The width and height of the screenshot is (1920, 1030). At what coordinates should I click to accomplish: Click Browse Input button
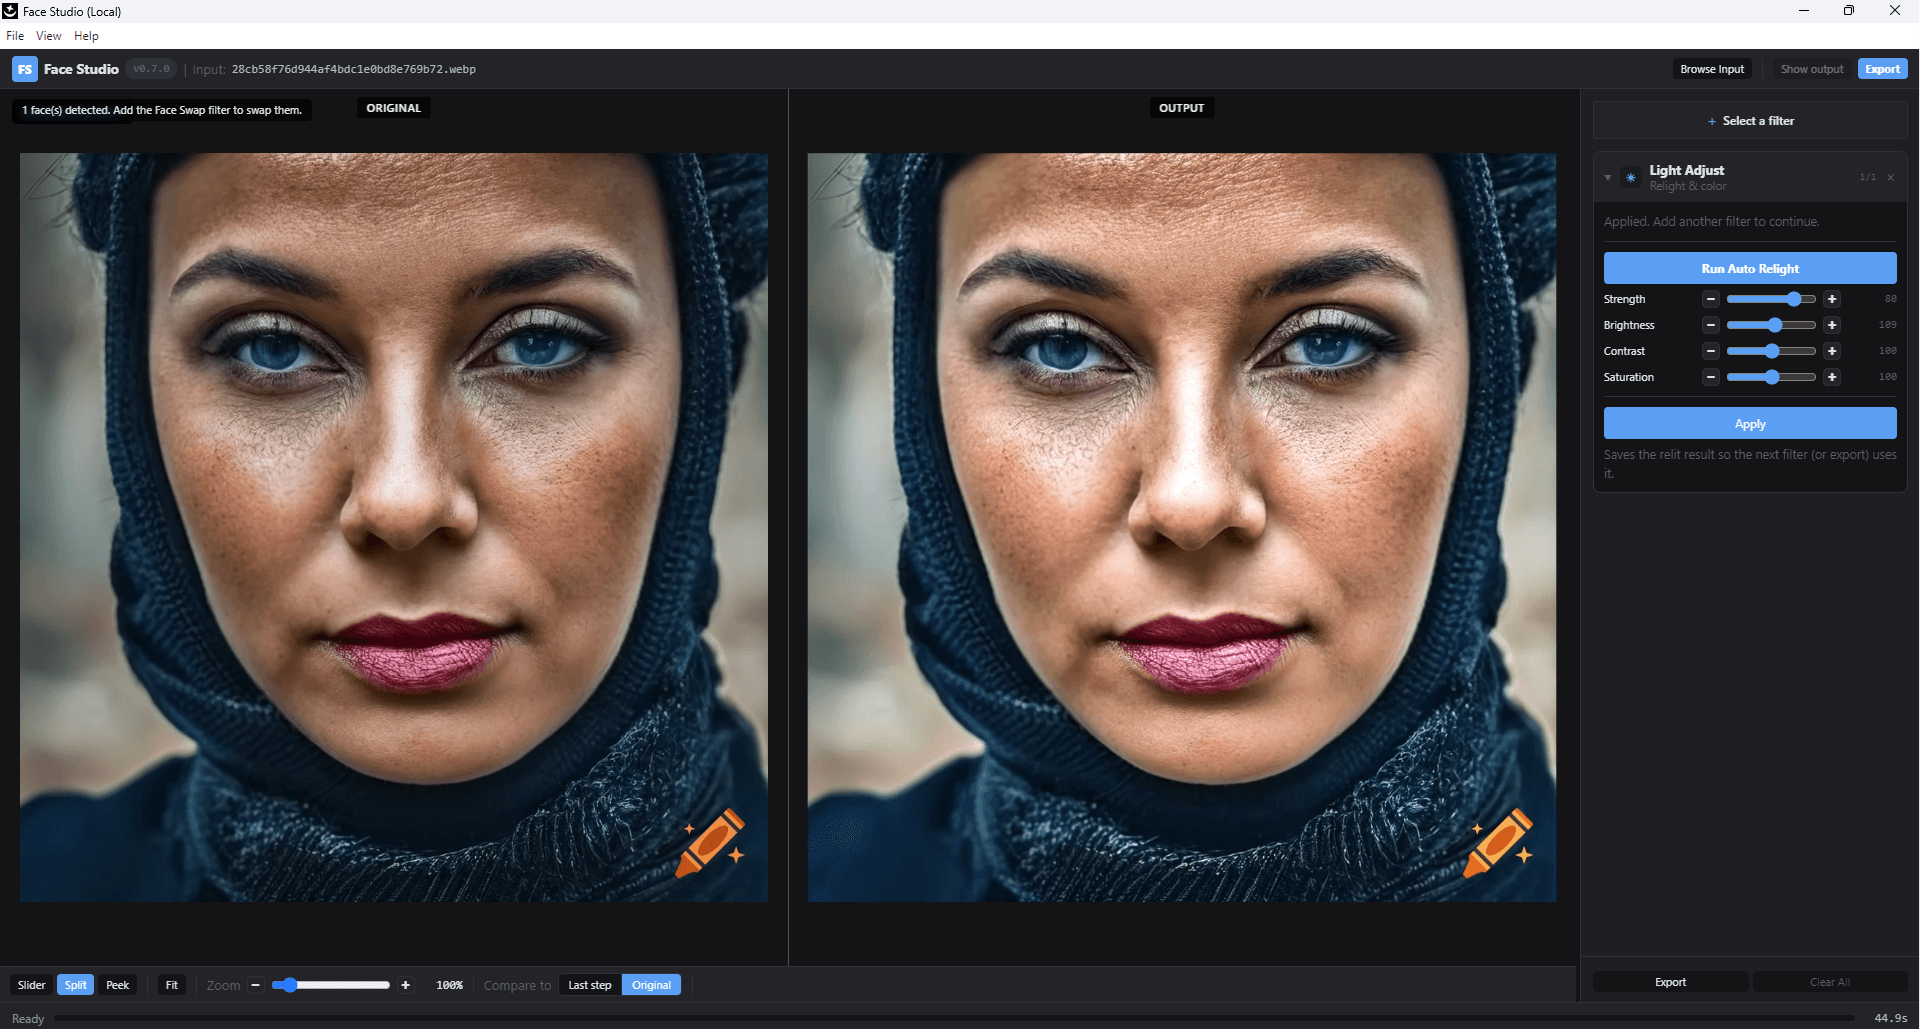pos(1712,69)
